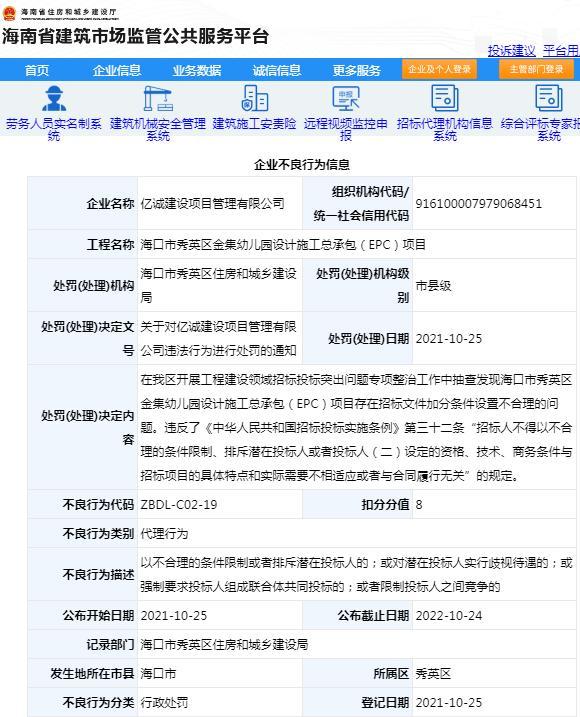The height and width of the screenshot is (717, 580).
Task: Open the 企业信息 menu
Action: click(117, 70)
